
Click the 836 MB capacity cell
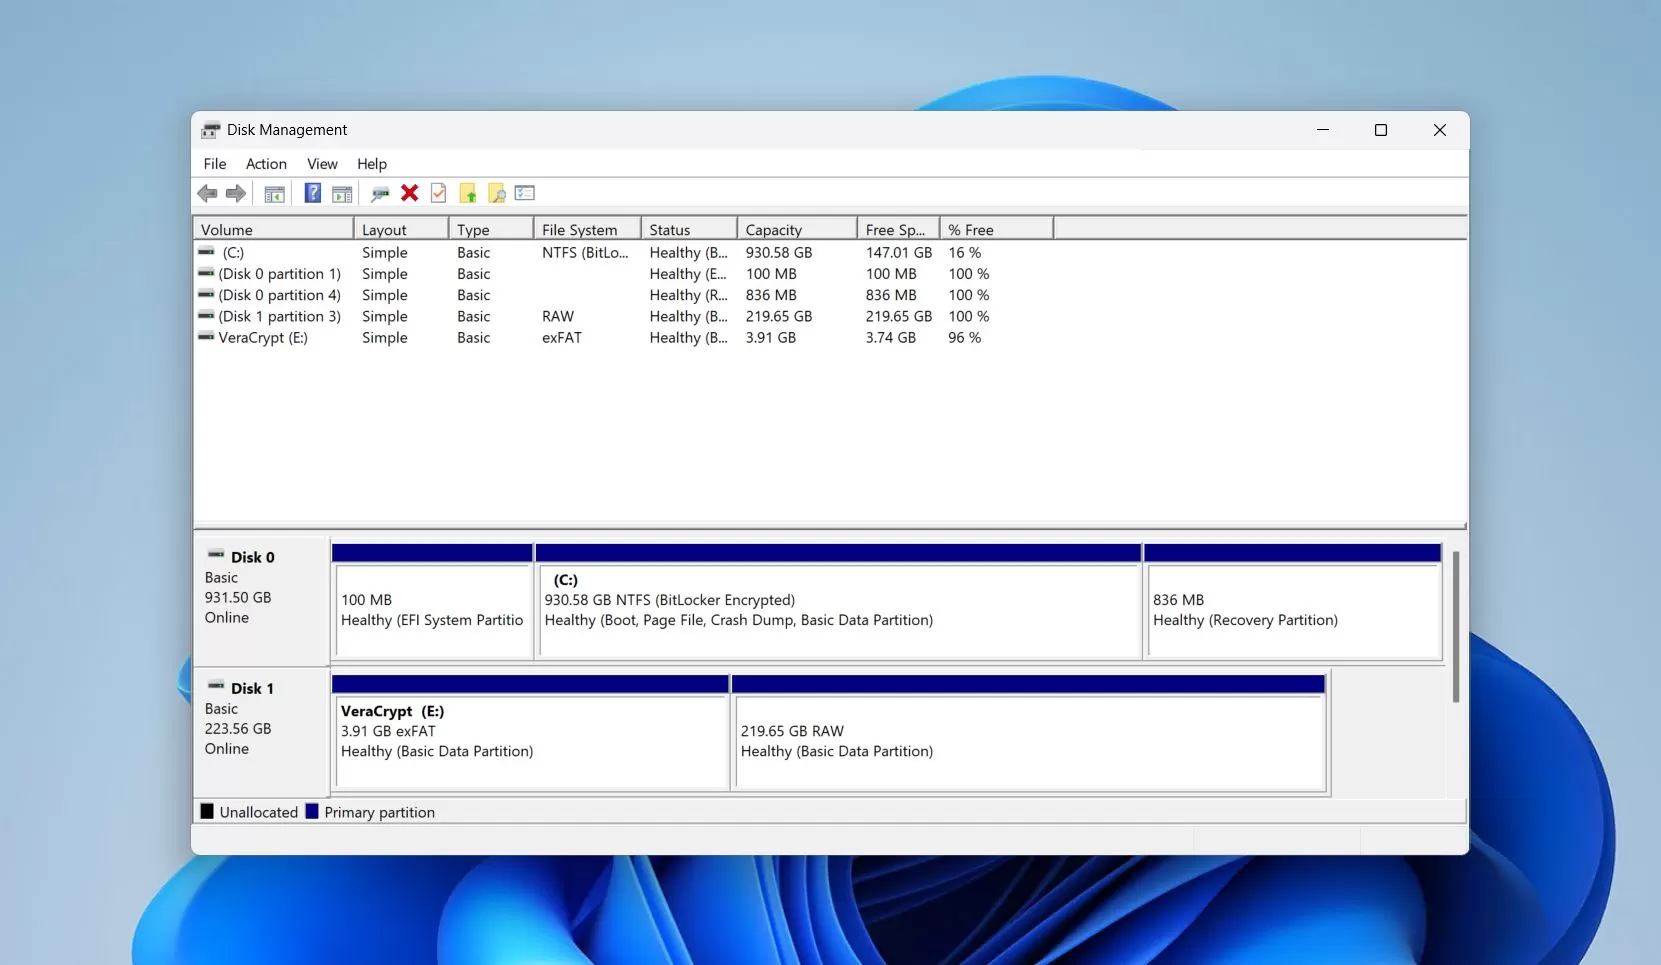(771, 295)
